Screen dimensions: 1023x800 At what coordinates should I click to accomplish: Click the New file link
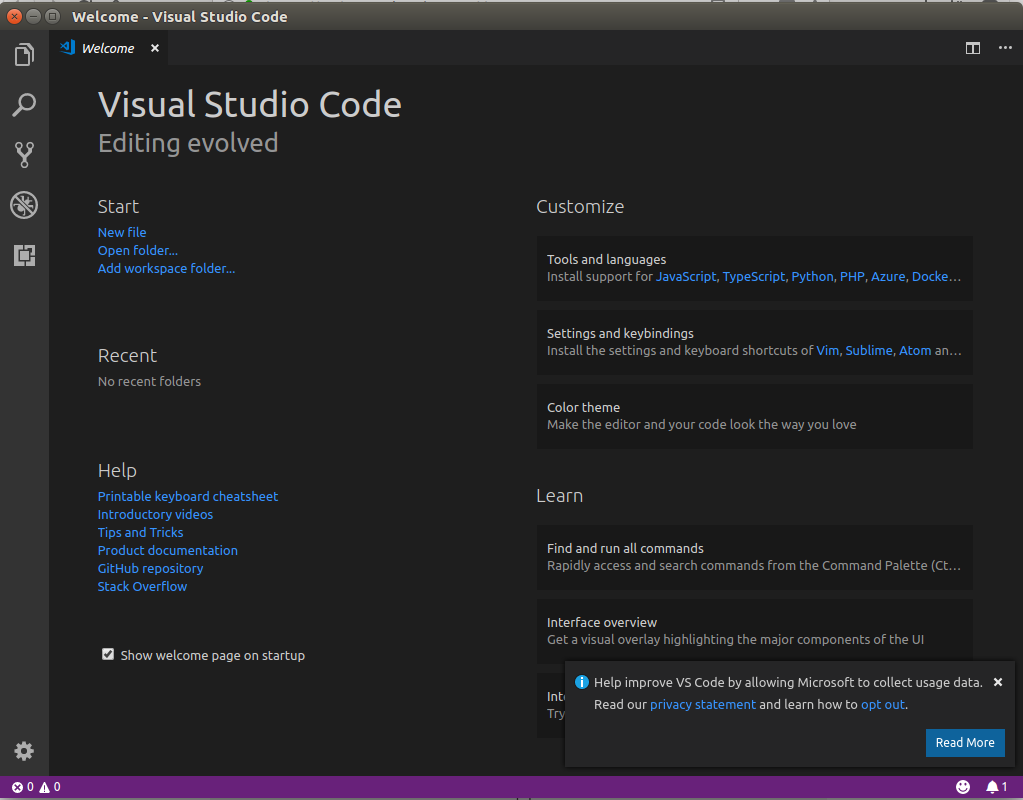(x=122, y=232)
